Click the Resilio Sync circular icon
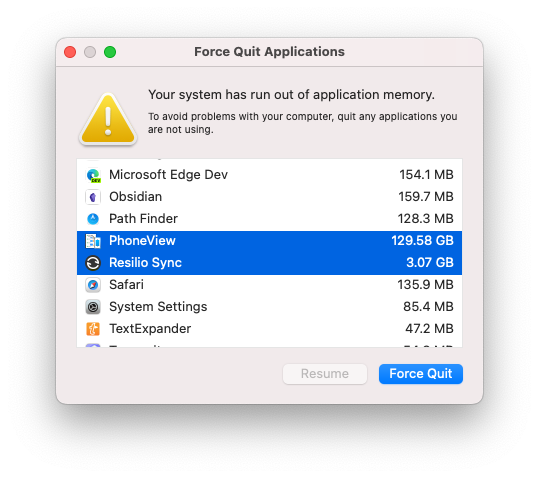This screenshot has width=539, height=478. 93,263
